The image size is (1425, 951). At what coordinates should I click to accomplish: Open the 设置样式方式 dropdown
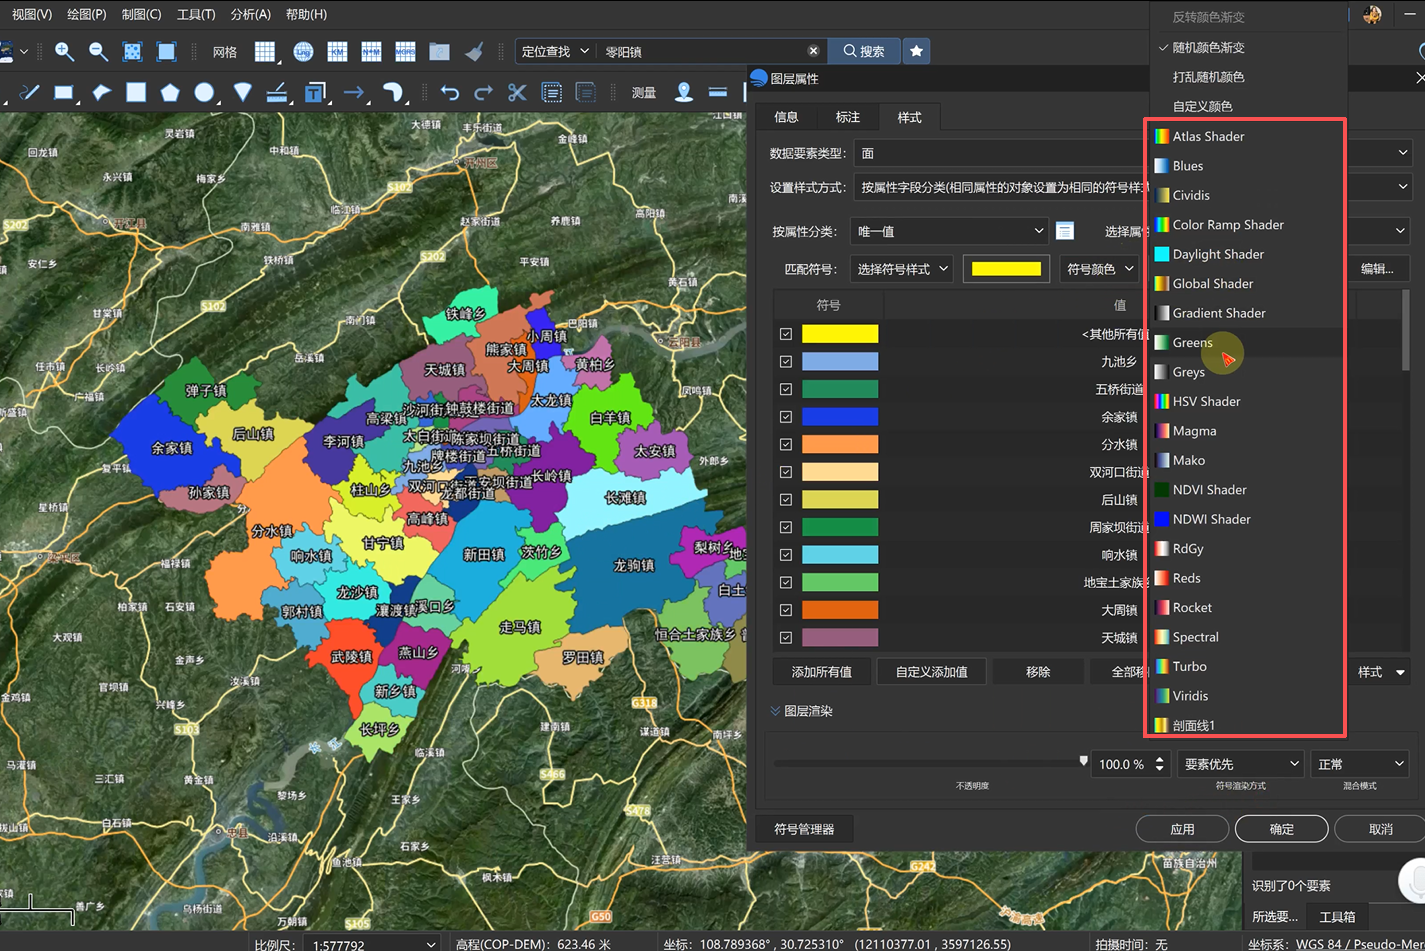[x=1133, y=187]
